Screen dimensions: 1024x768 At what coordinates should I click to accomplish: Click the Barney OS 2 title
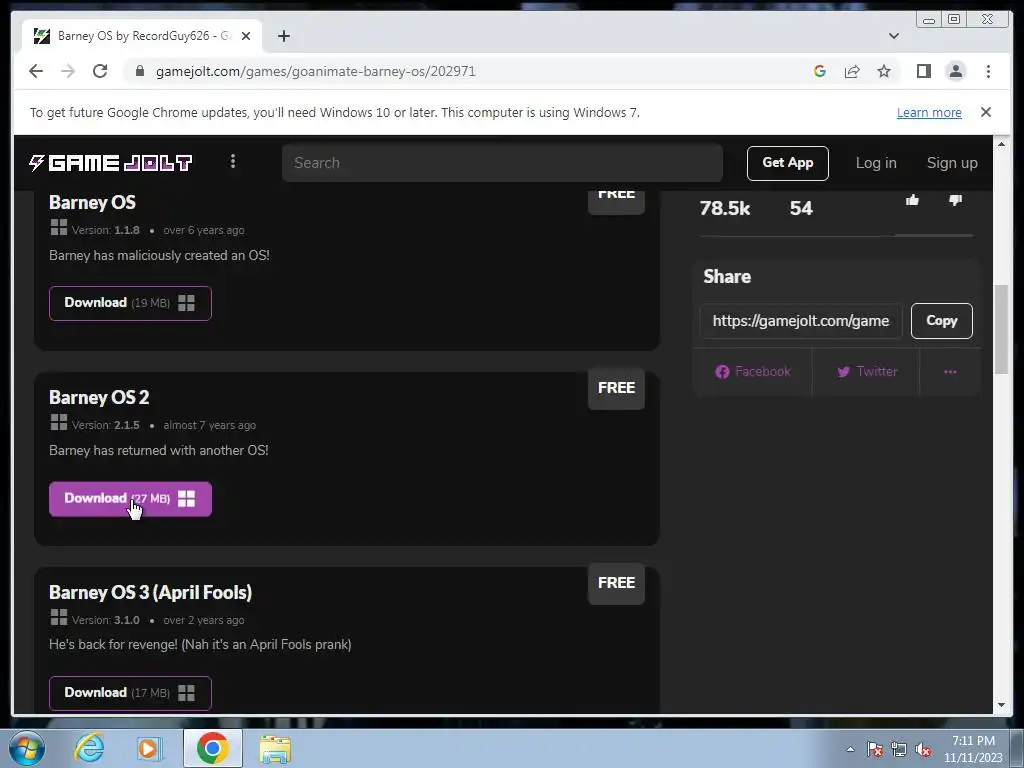(99, 397)
